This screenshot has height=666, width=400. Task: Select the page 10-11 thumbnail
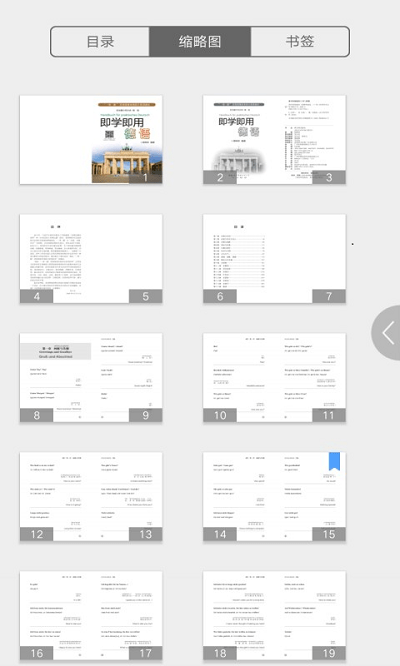274,378
